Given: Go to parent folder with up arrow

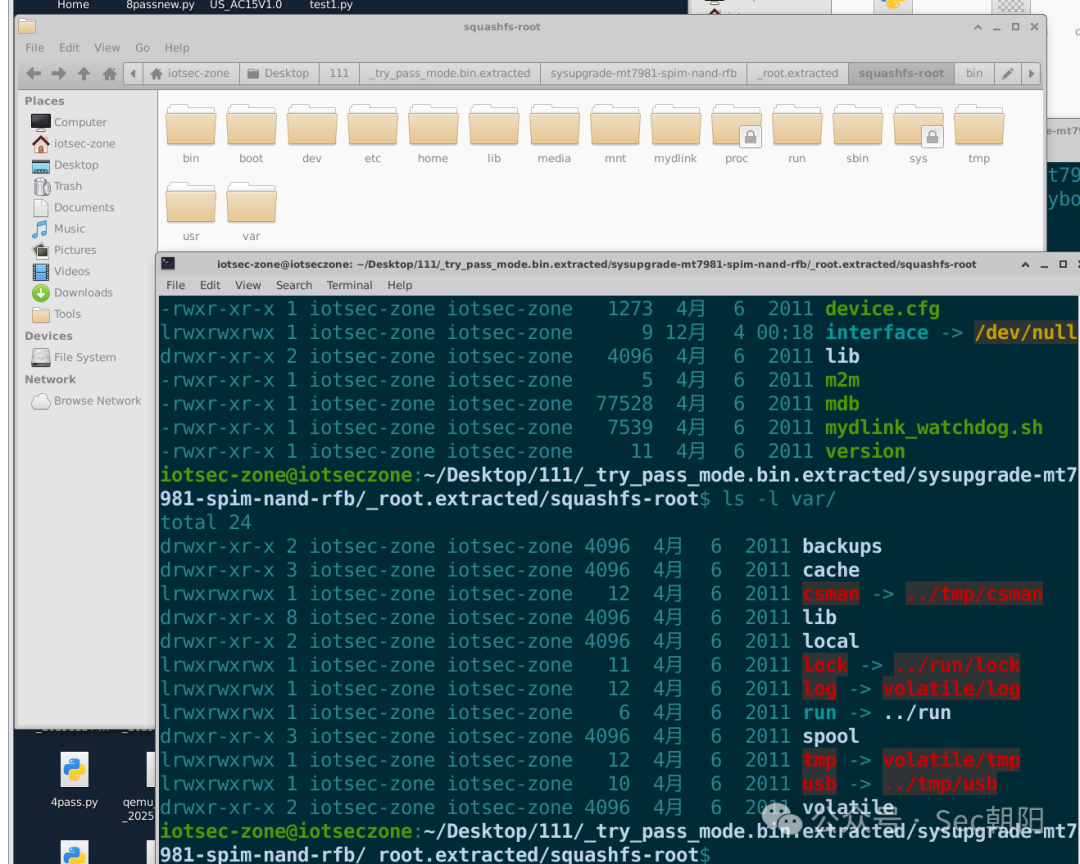Looking at the screenshot, I should [x=84, y=73].
